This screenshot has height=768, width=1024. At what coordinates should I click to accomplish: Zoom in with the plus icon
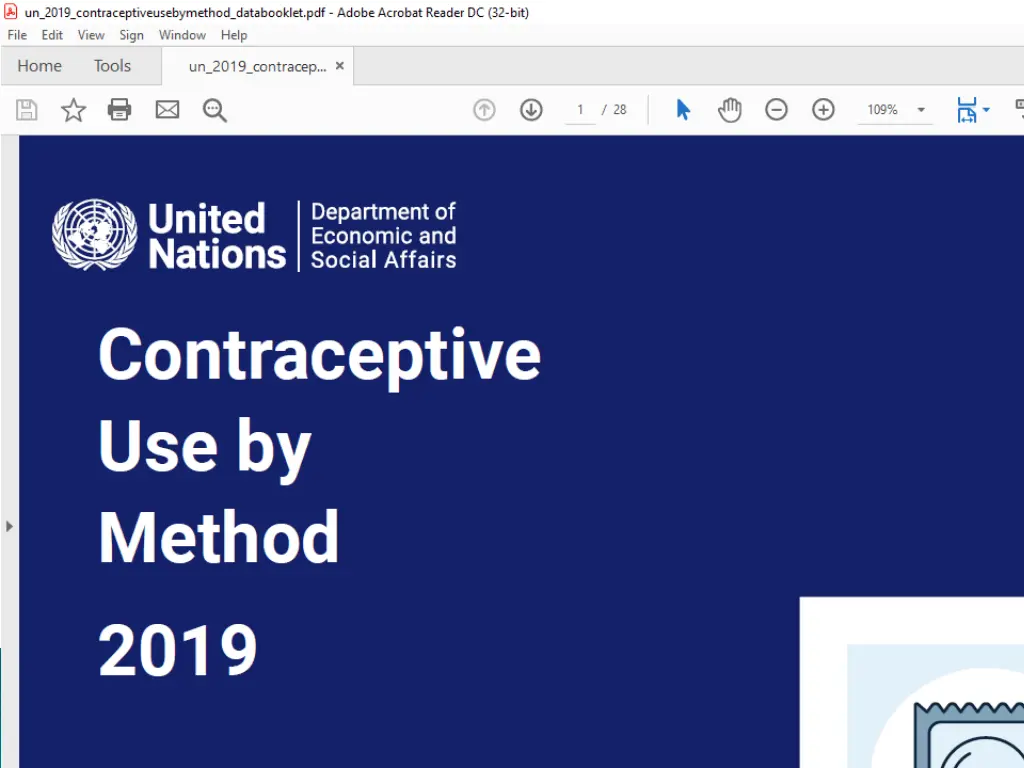point(823,110)
